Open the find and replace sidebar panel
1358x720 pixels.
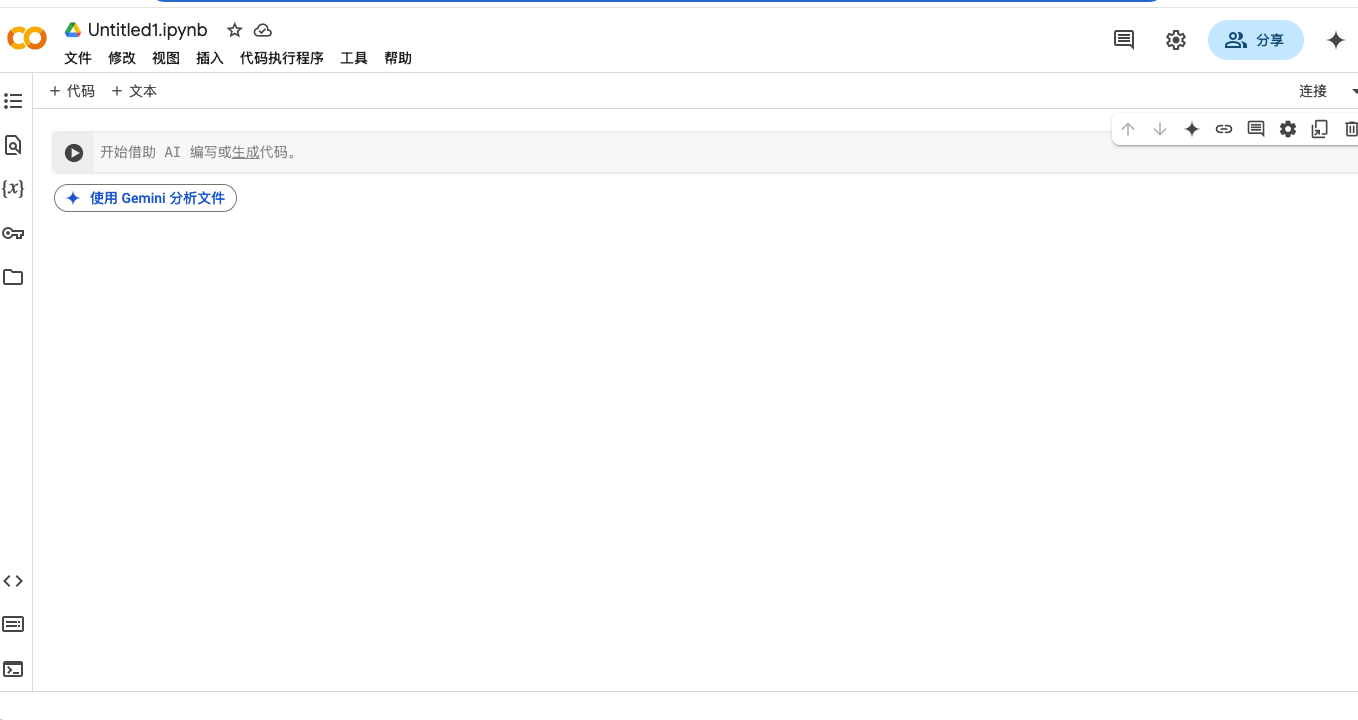(13, 145)
